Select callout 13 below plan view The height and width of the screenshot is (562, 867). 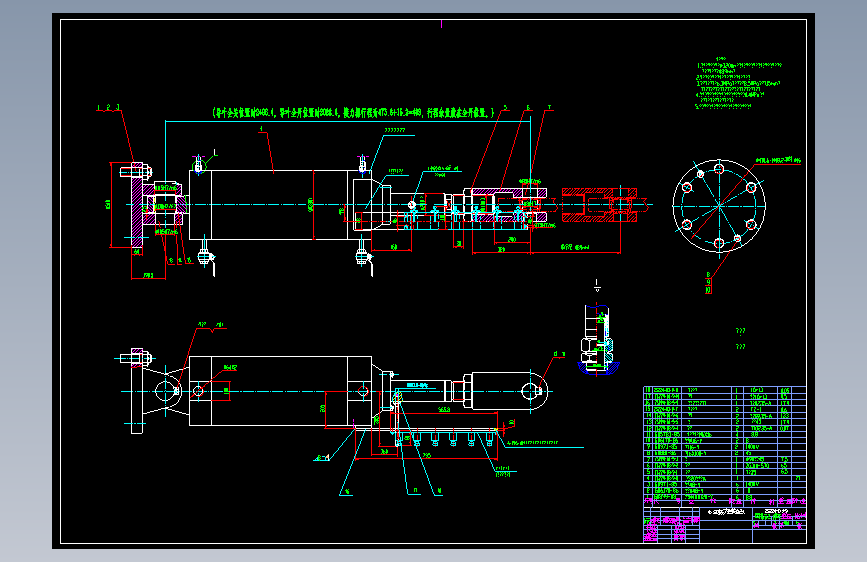click(x=415, y=491)
